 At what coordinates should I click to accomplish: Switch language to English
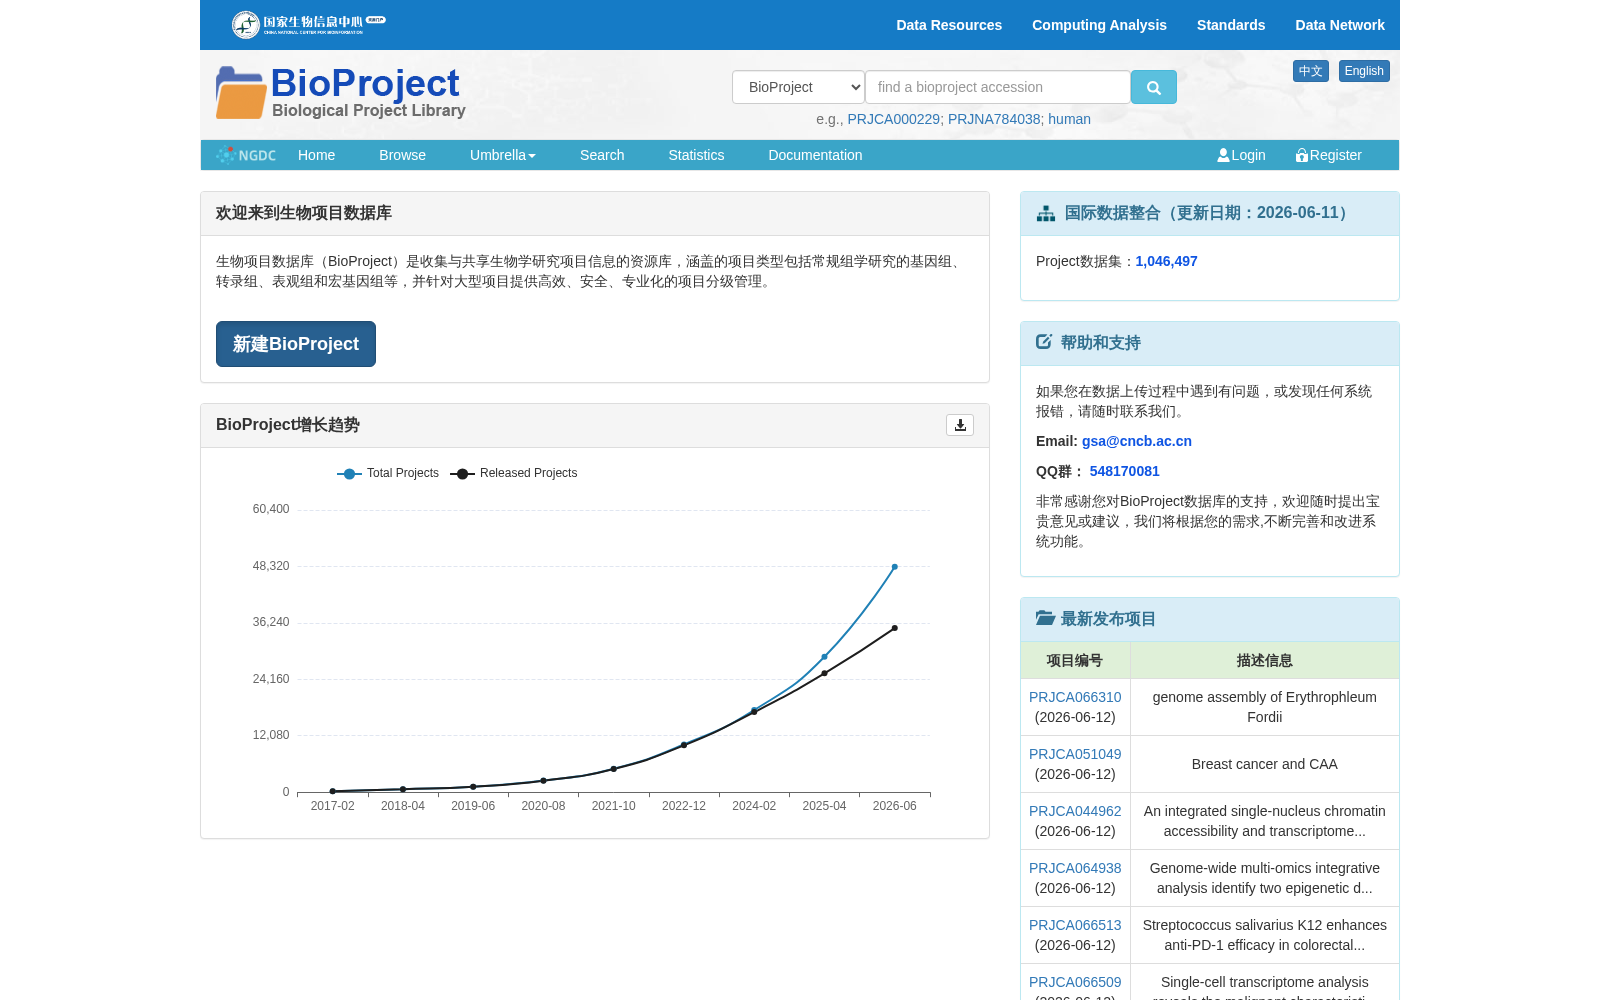1364,71
